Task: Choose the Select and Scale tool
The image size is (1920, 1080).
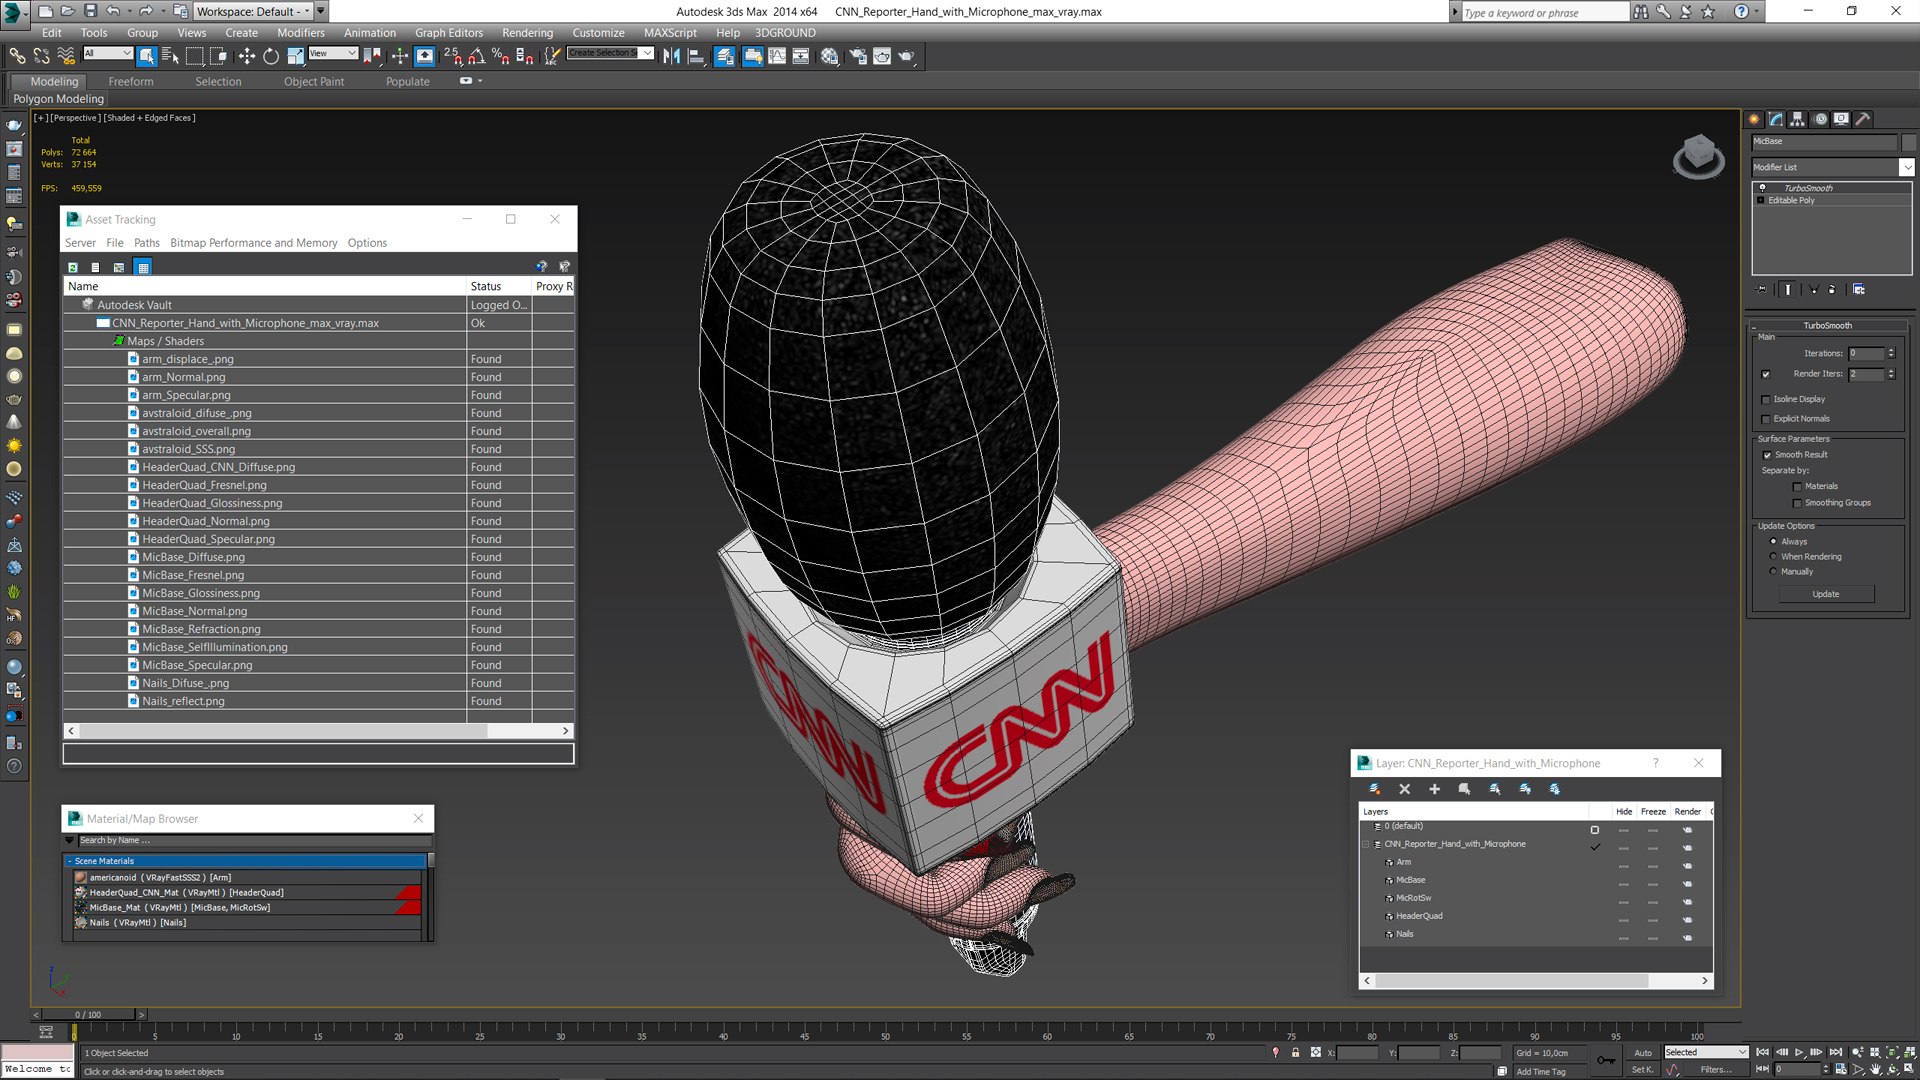Action: click(x=295, y=56)
